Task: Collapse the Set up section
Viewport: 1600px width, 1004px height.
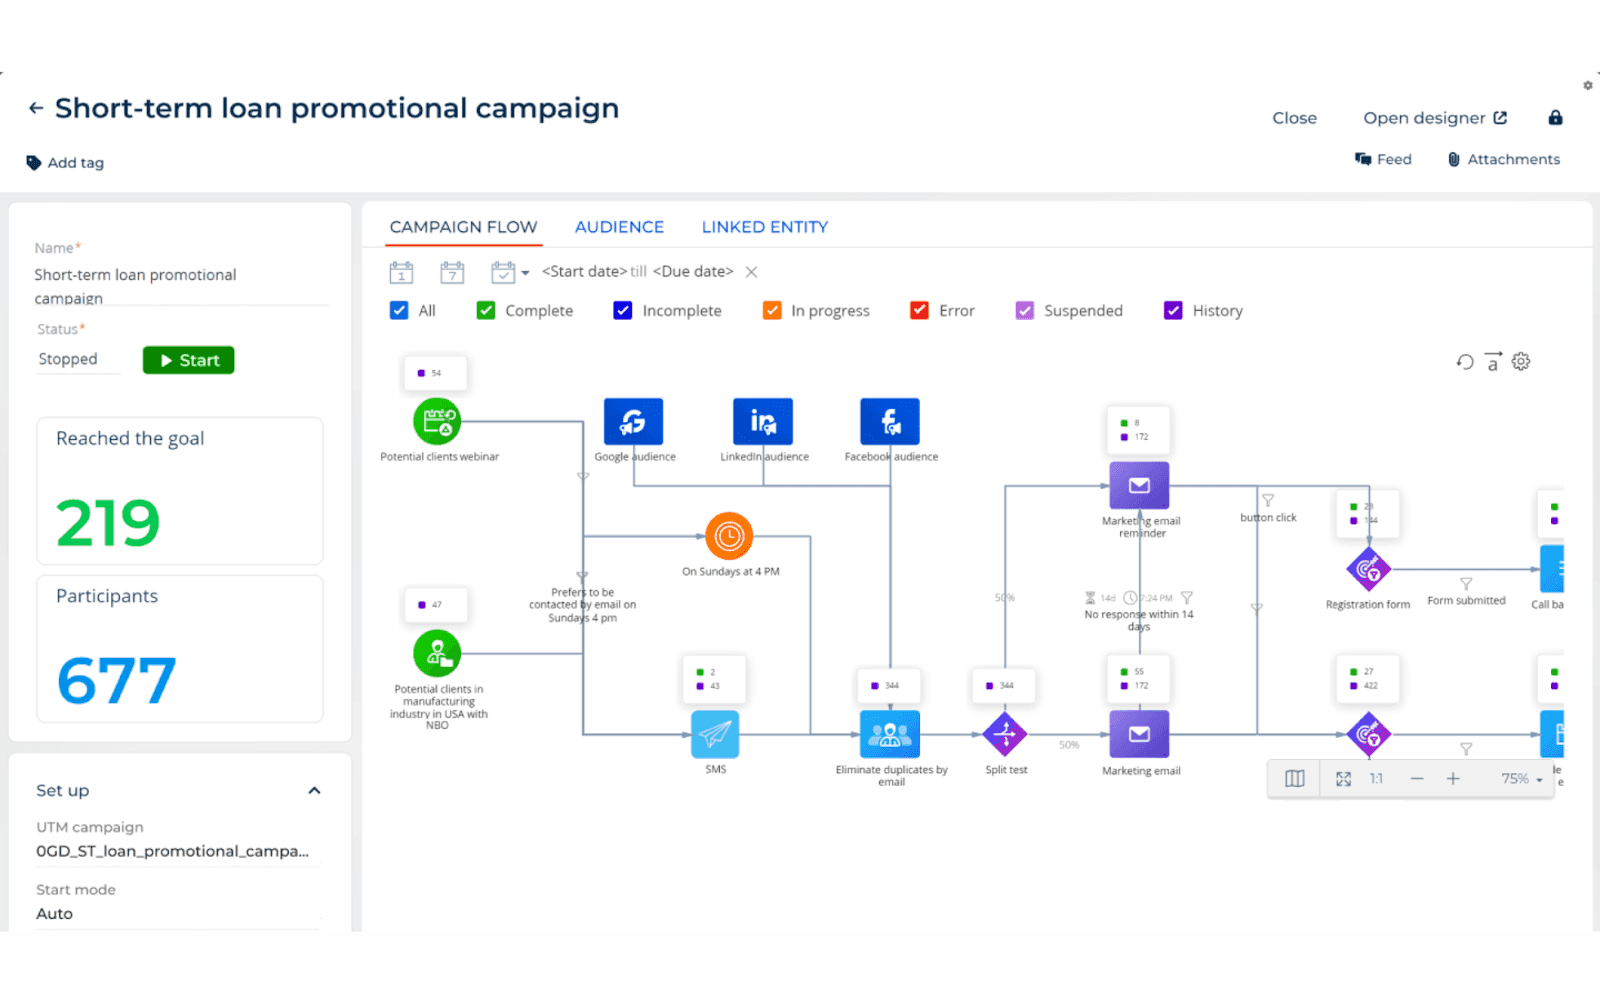Action: (315, 790)
